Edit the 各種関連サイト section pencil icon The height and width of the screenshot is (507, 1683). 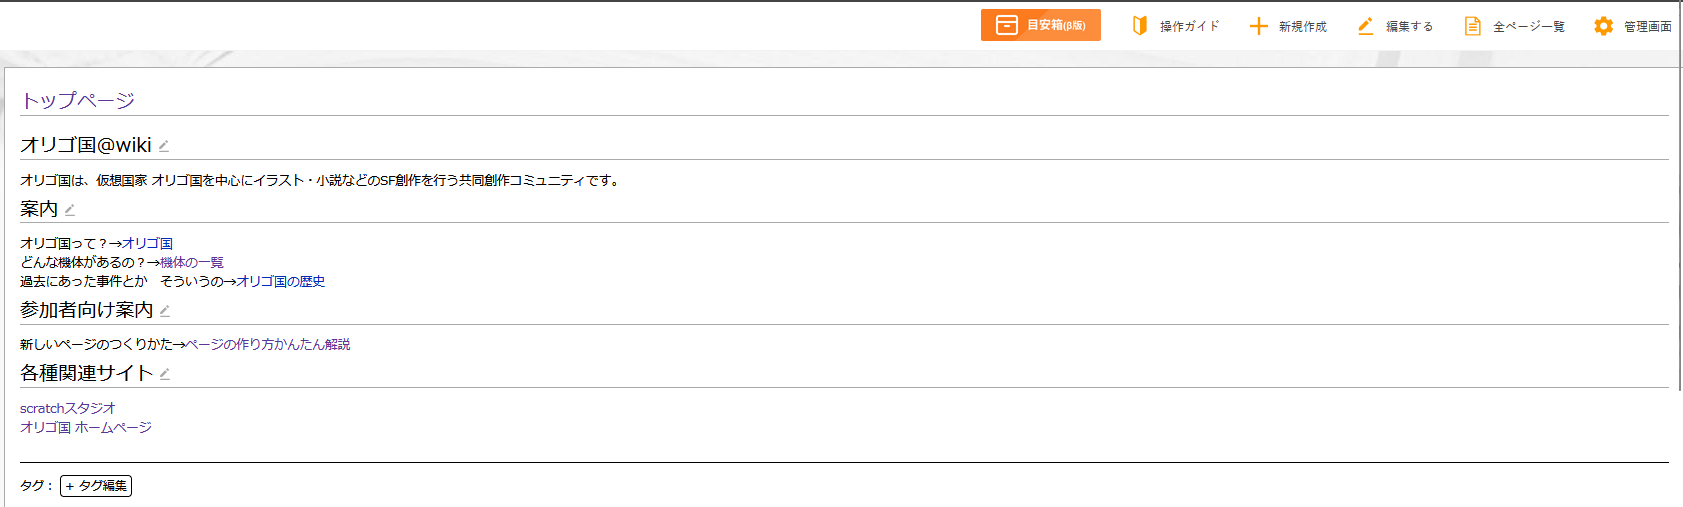point(165,374)
